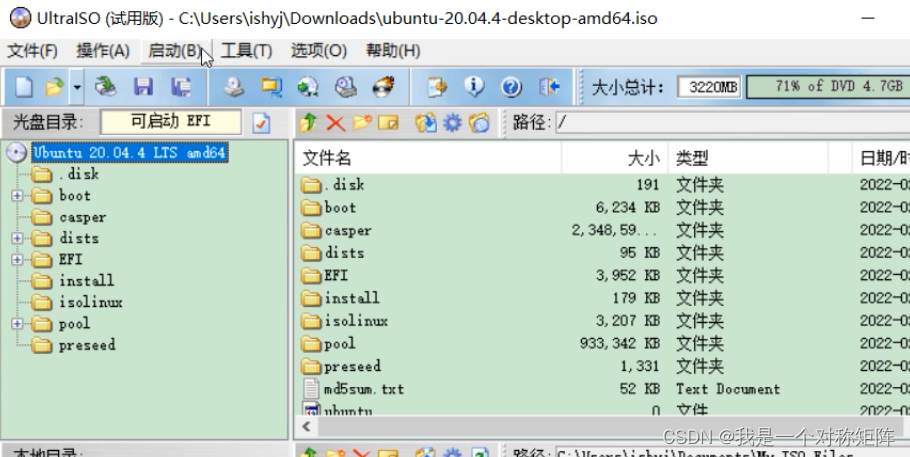Click the 71% of DVD 4.7GB capacity bar

[x=829, y=87]
